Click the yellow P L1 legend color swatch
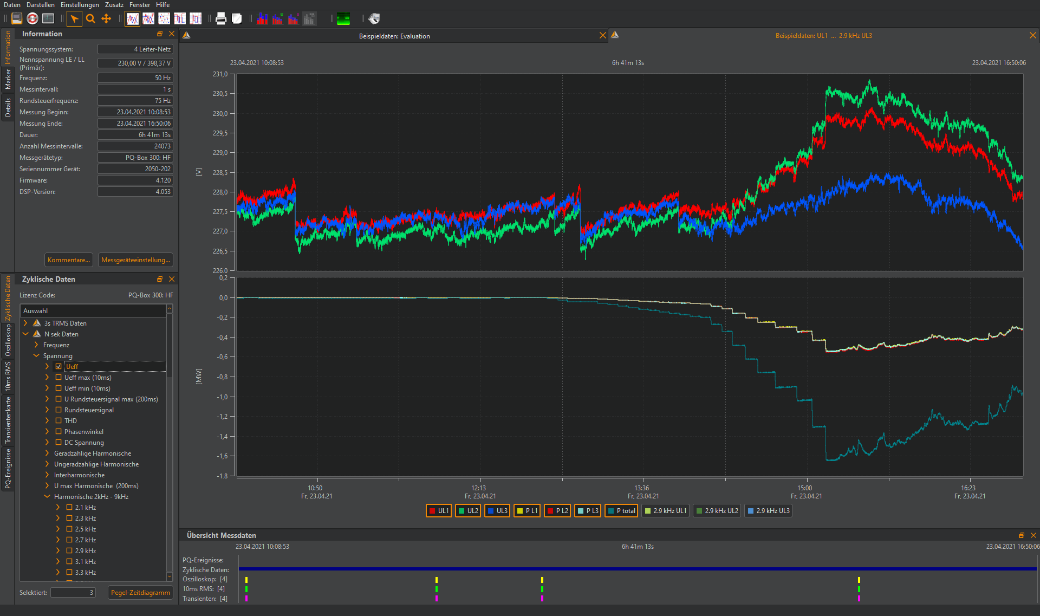The image size is (1040, 616). [520, 511]
